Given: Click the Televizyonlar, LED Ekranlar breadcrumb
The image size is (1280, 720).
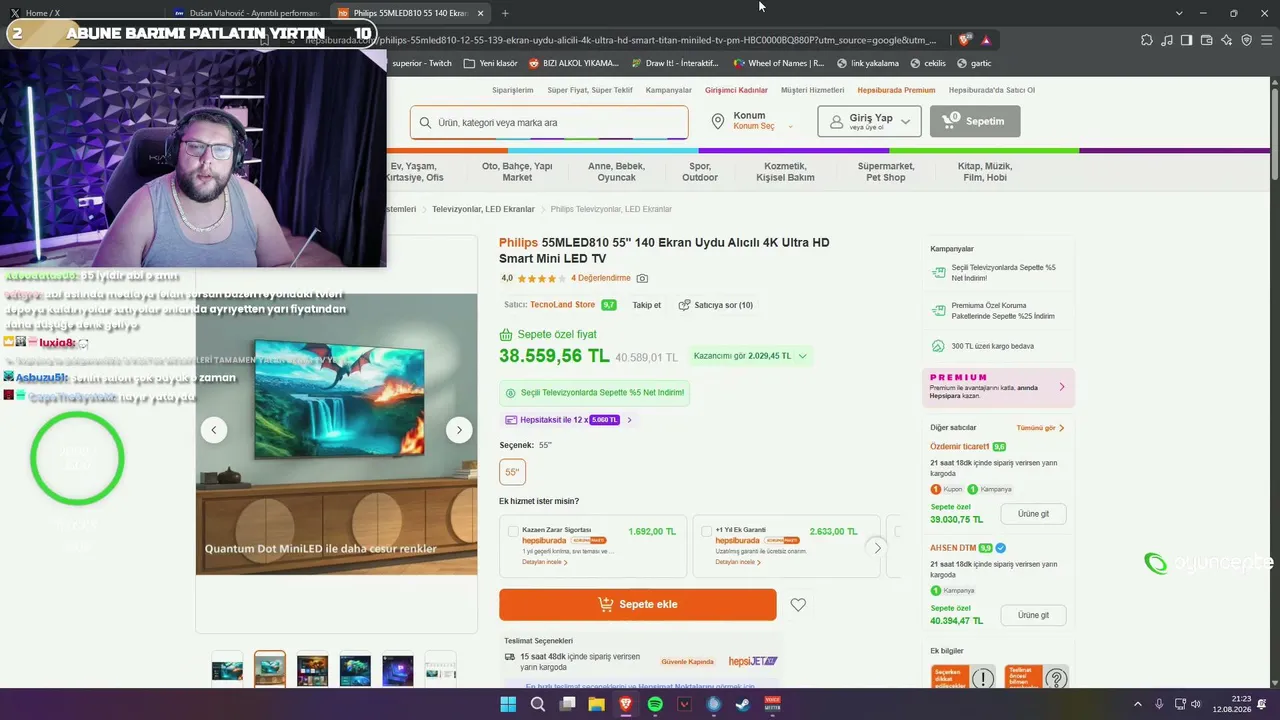Looking at the screenshot, I should click(x=485, y=209).
